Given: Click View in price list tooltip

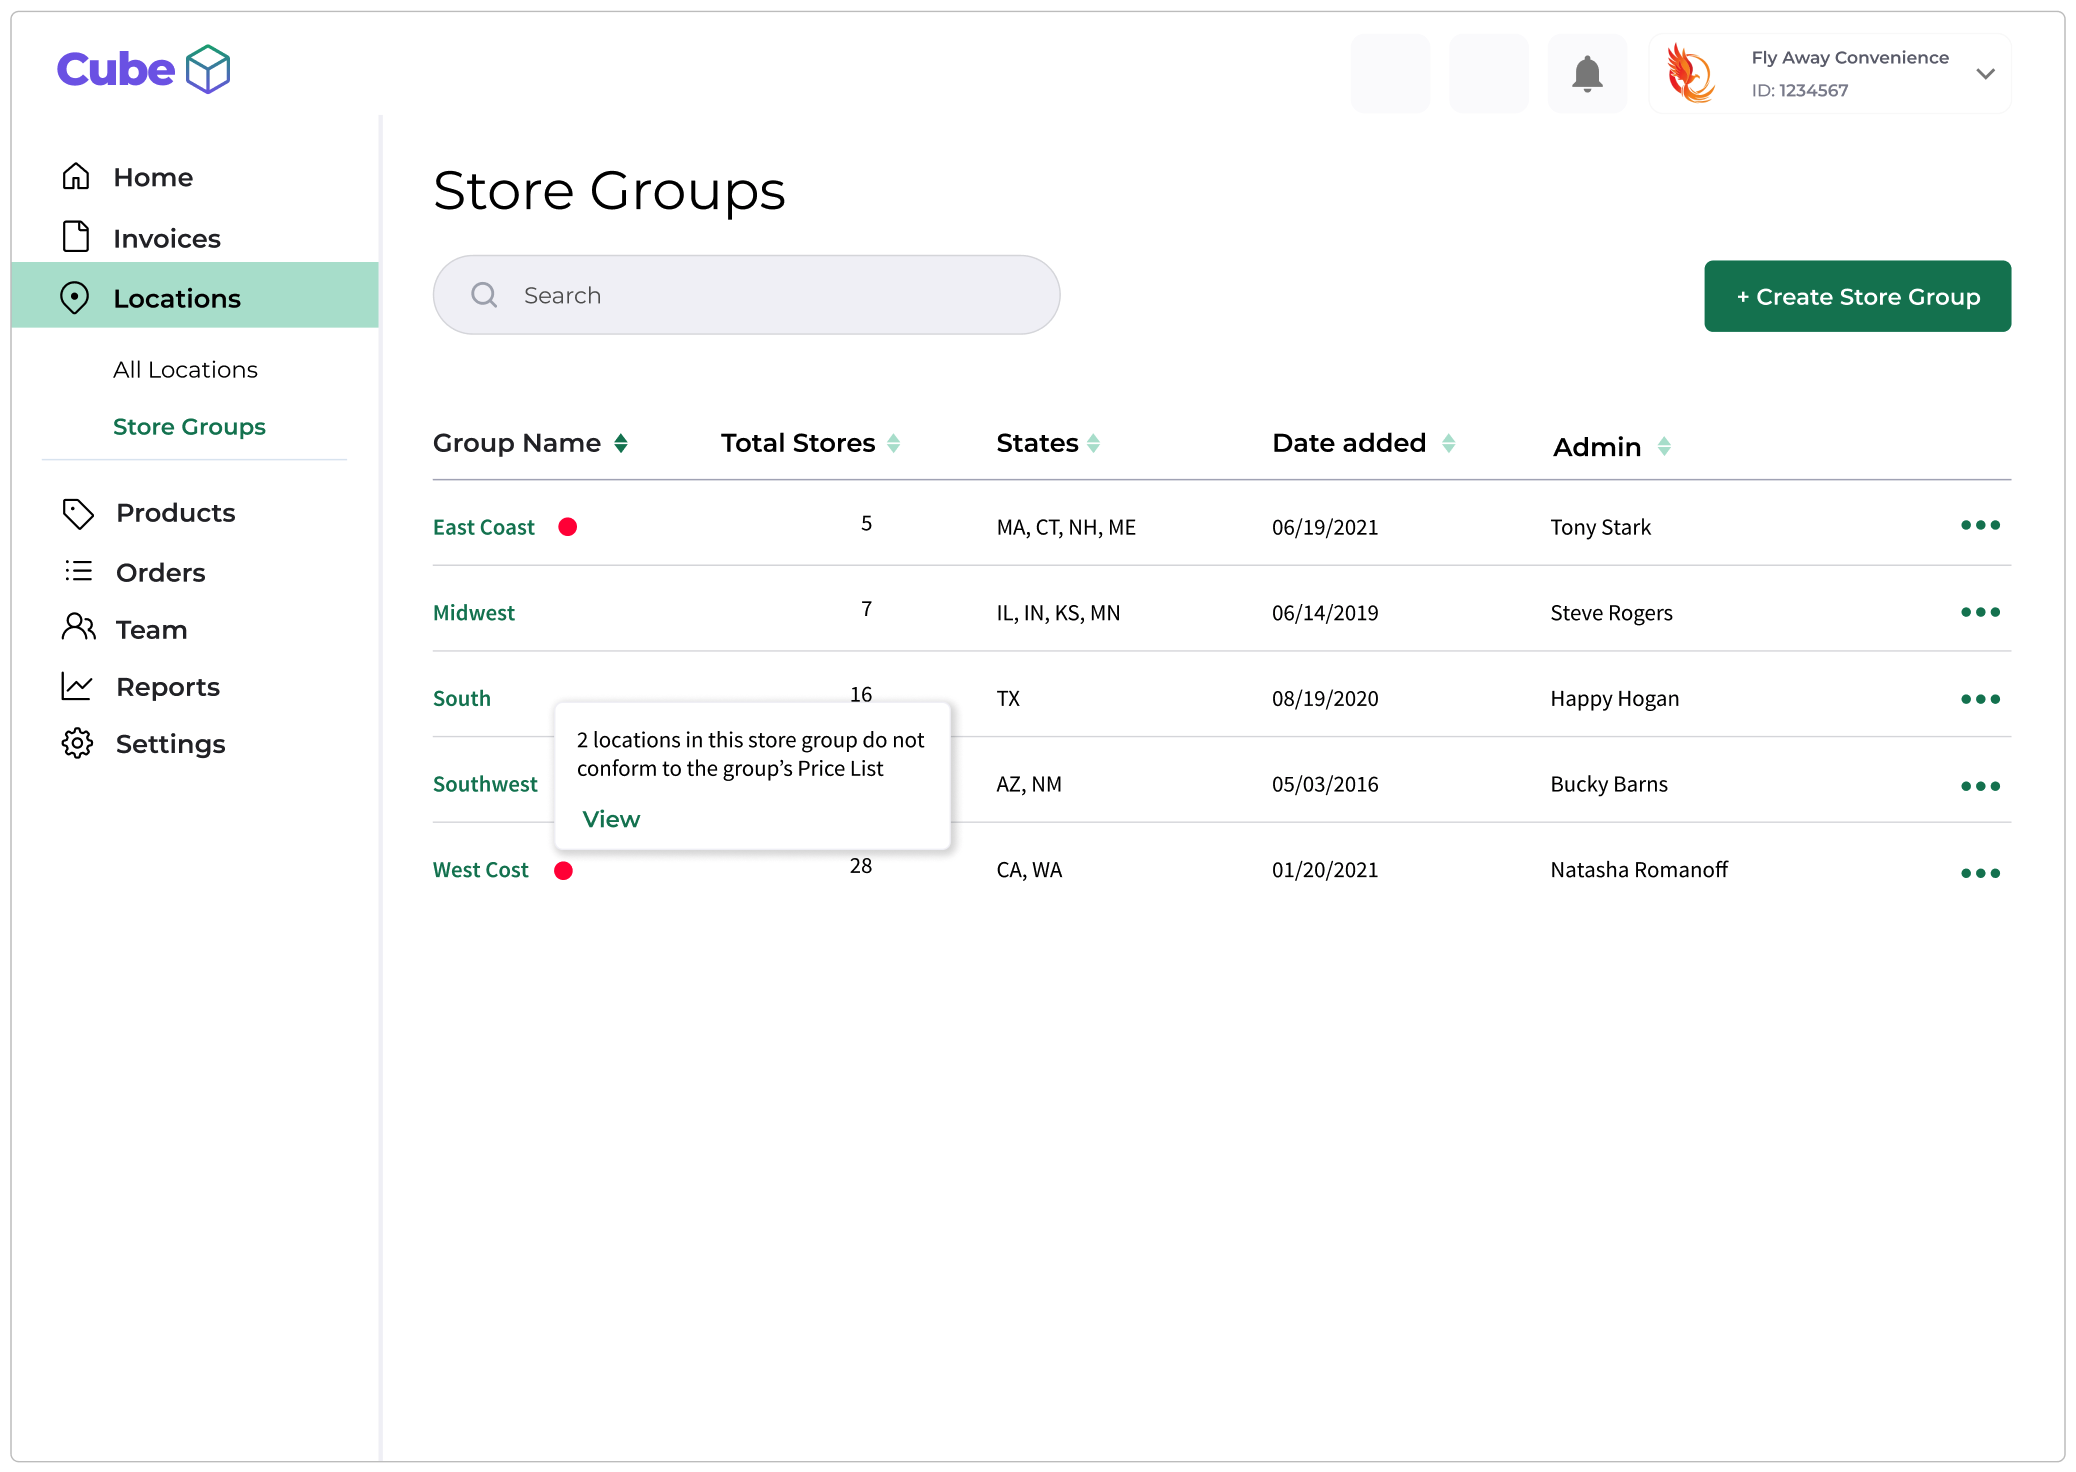Looking at the screenshot, I should click(x=611, y=819).
